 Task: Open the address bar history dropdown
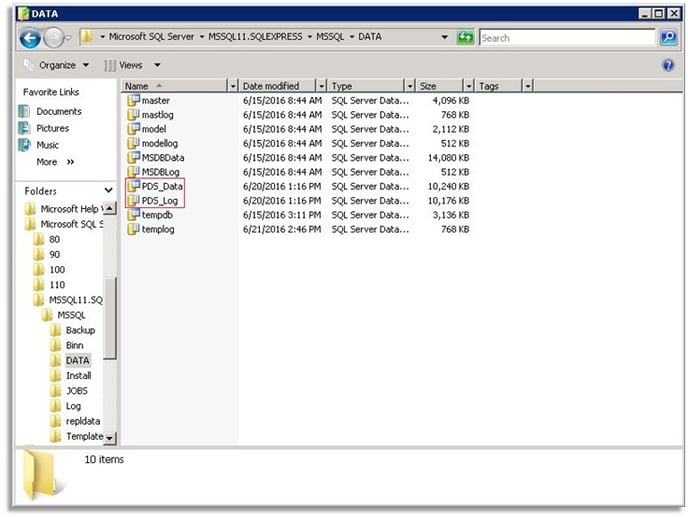[x=444, y=37]
